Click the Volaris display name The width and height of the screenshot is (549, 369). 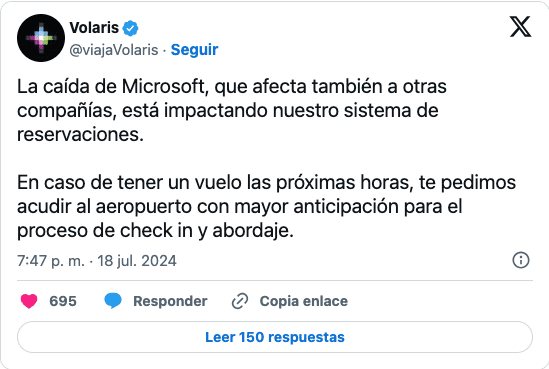pyautogui.click(x=94, y=28)
